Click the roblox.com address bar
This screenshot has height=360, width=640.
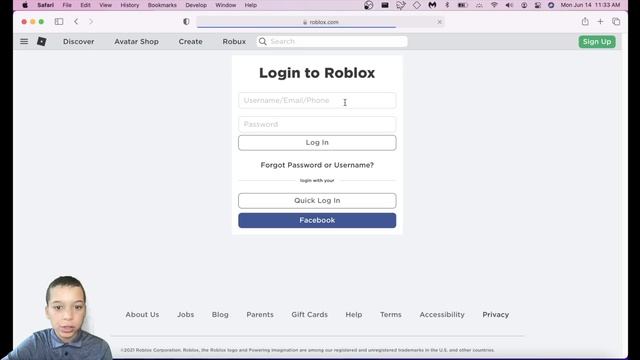(320, 22)
